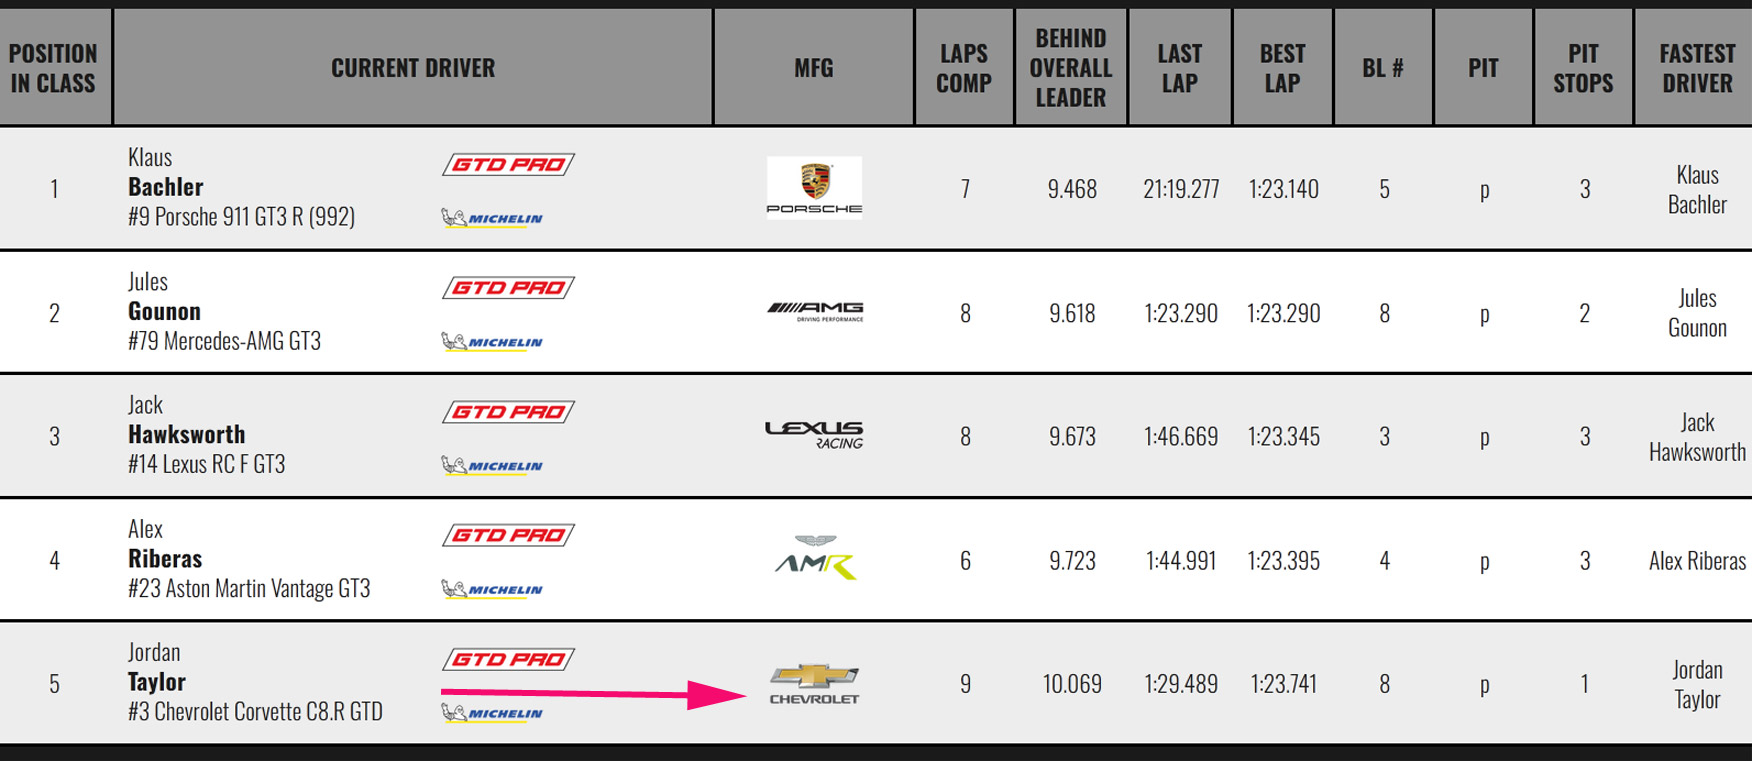
Task: Click GTD PRO badge for Jordan Taylor
Action: click(508, 660)
